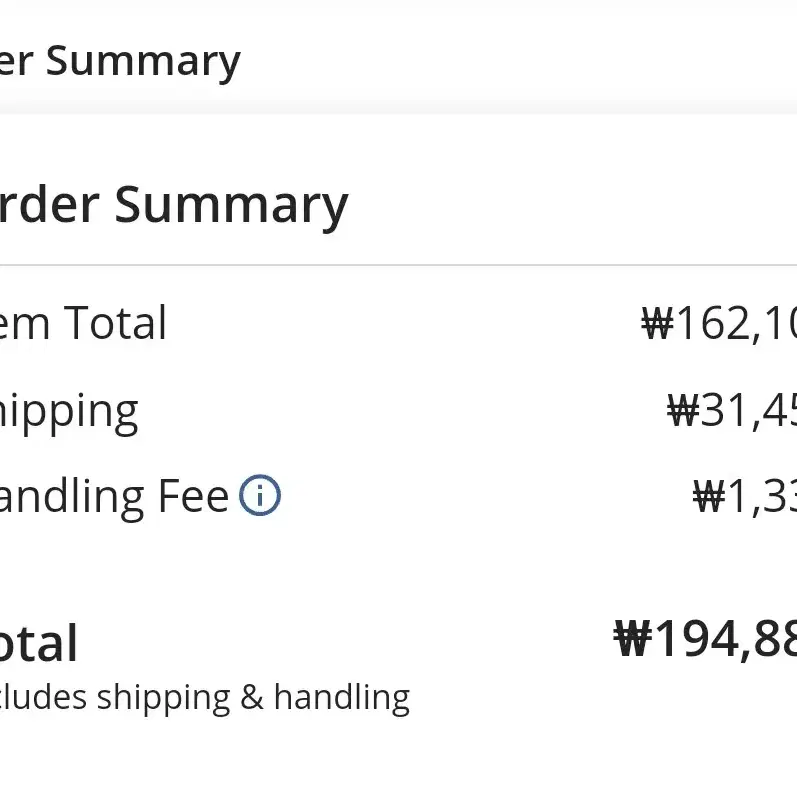Click the won symbol of Item Total amount
797x797 pixels.
click(658, 323)
